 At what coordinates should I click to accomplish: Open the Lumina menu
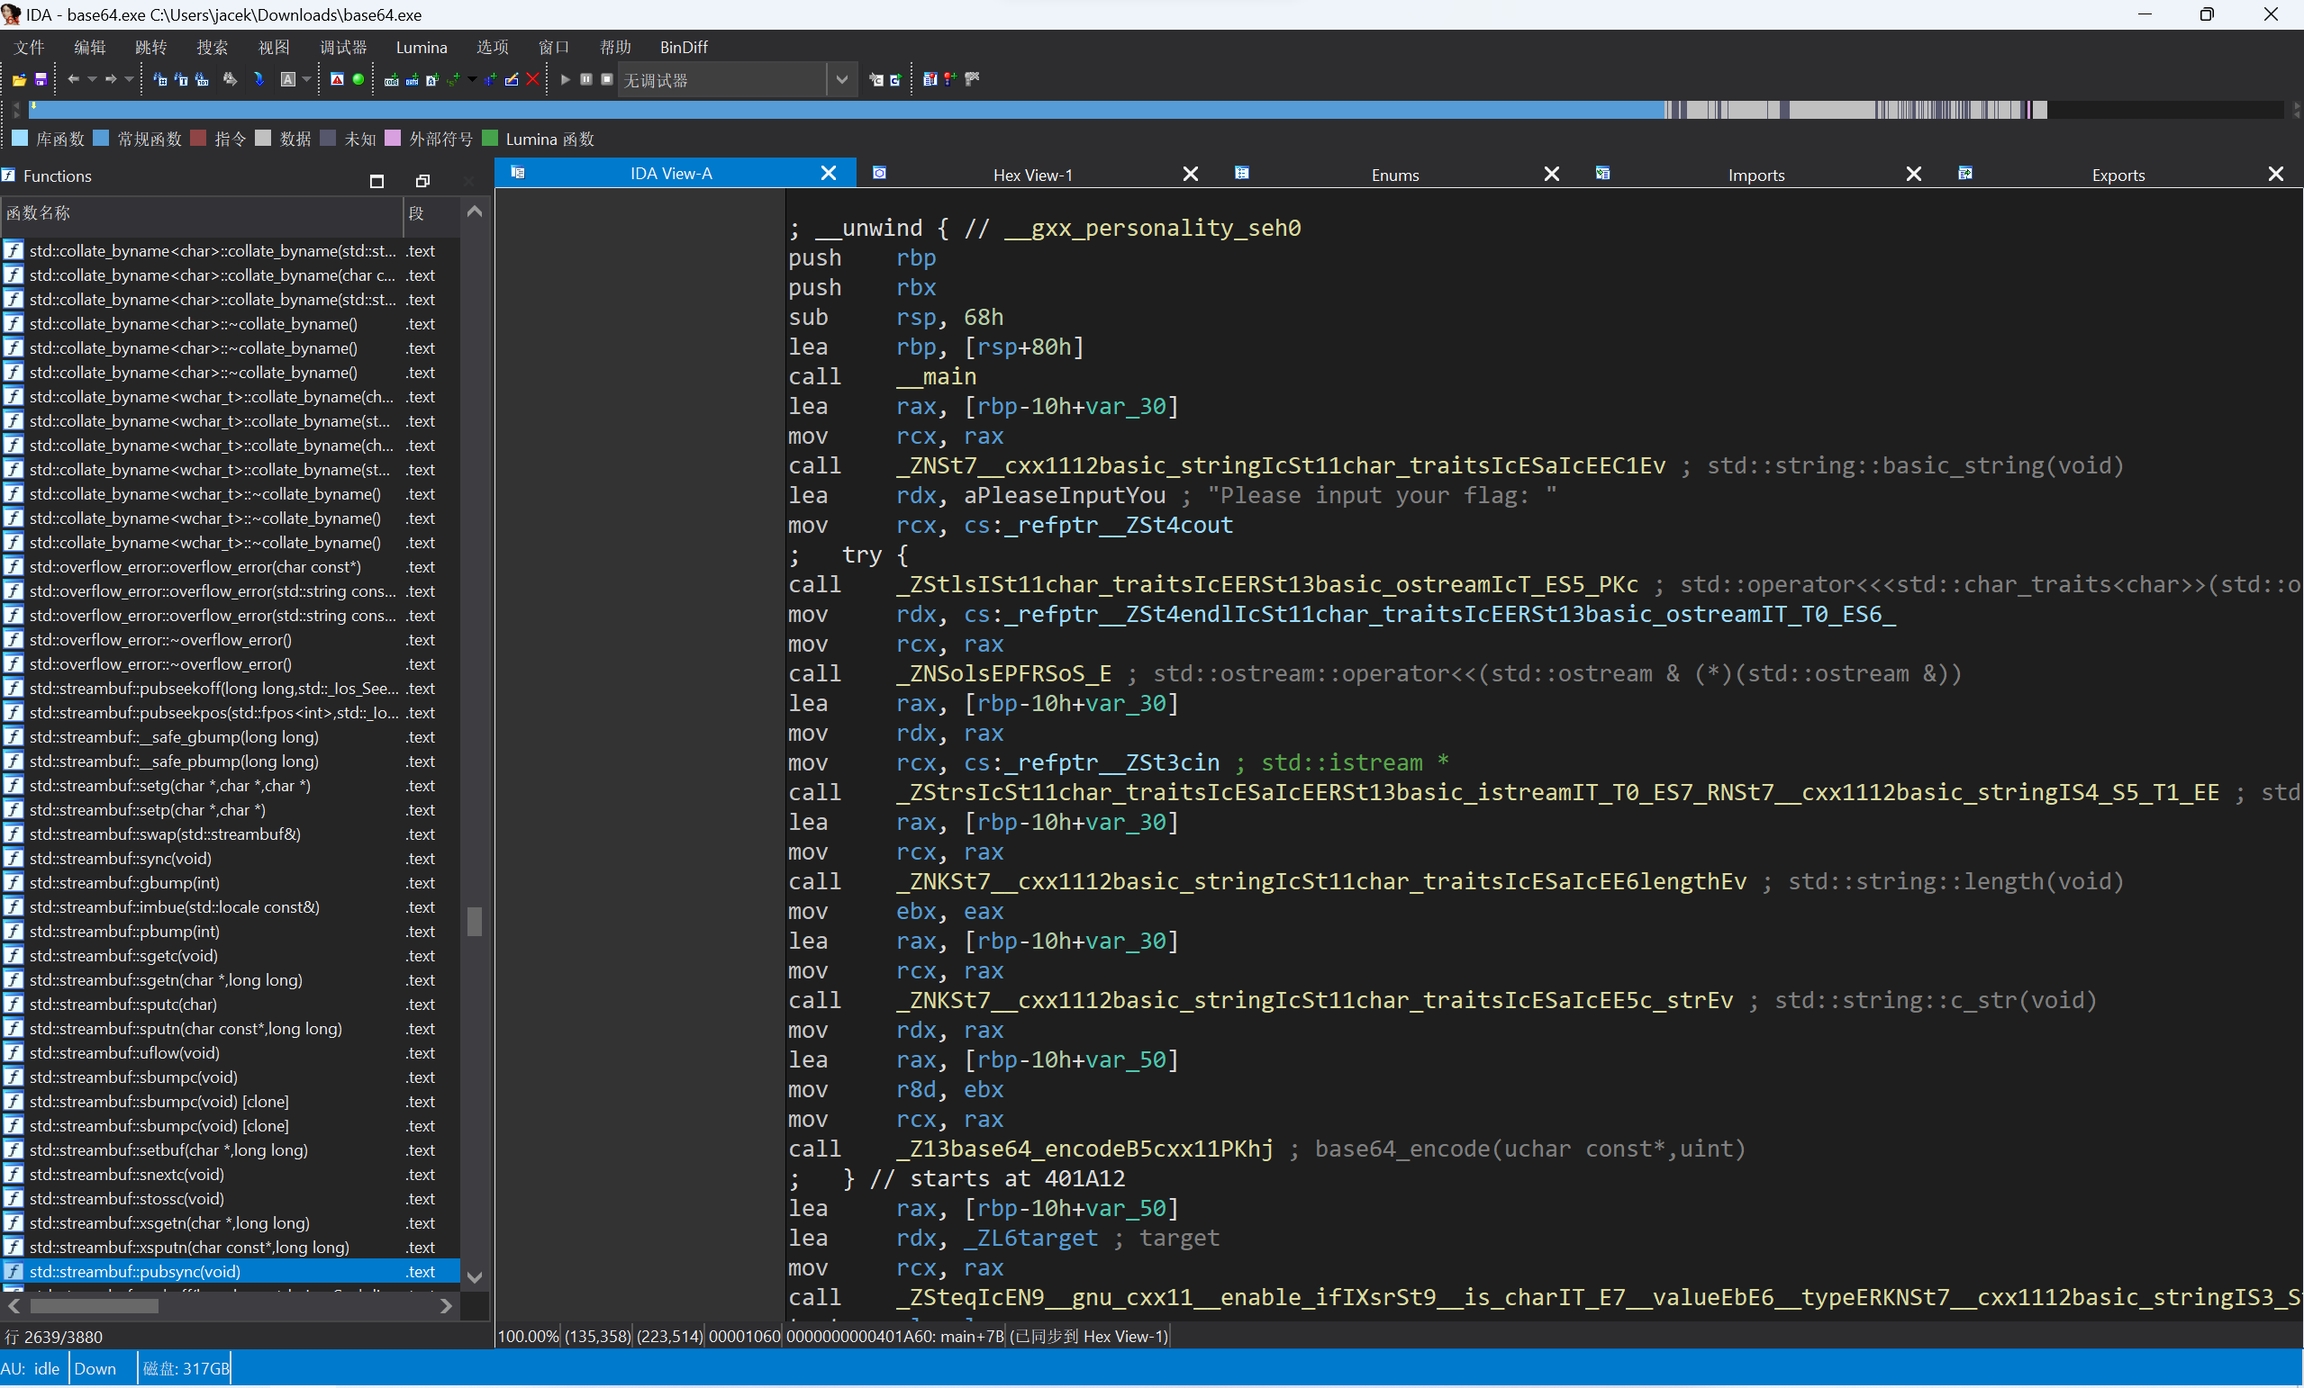(421, 47)
